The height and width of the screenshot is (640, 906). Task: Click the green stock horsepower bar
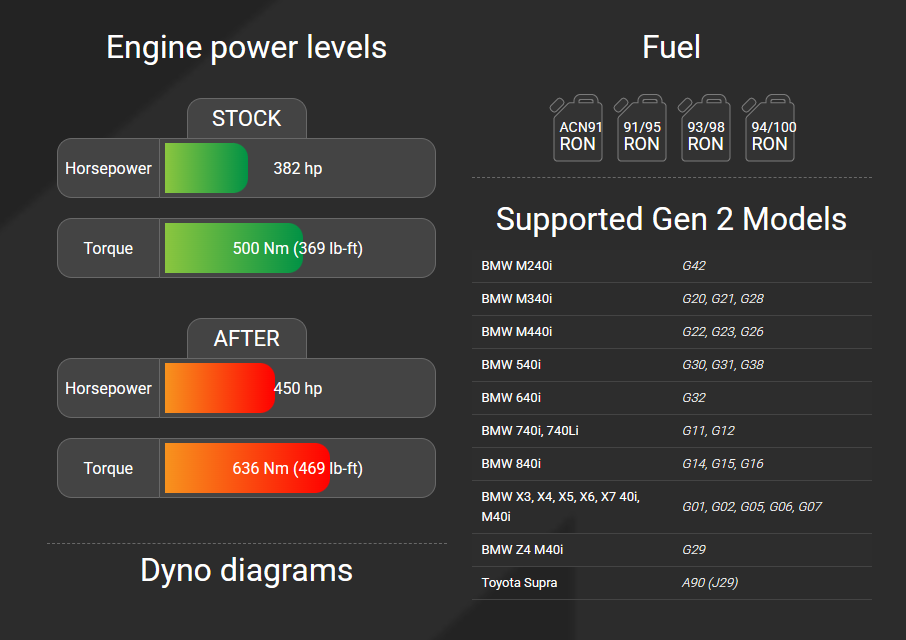[205, 168]
